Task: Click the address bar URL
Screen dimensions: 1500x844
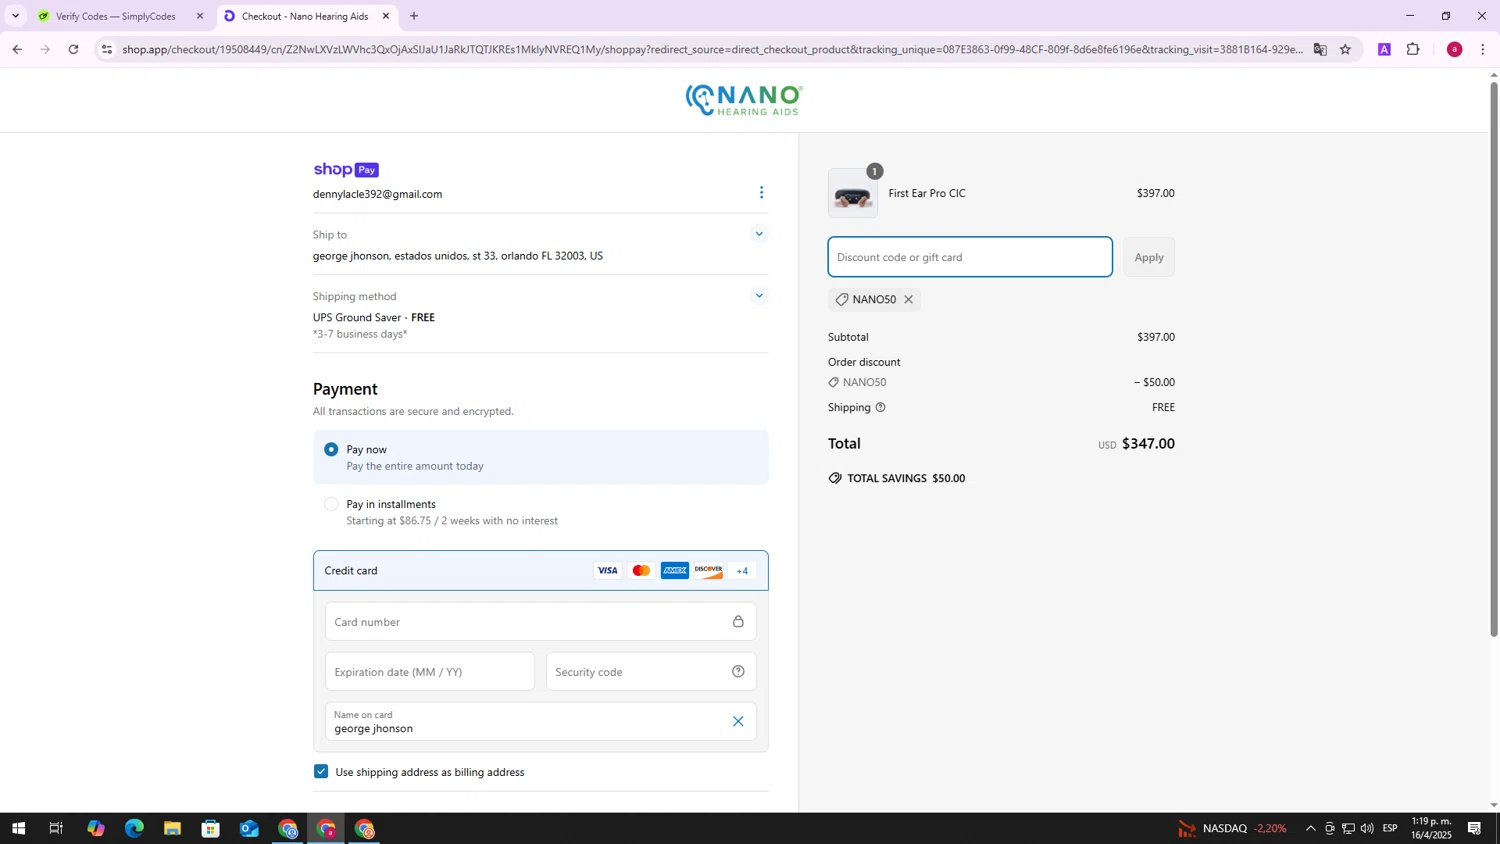Action: [x=712, y=49]
